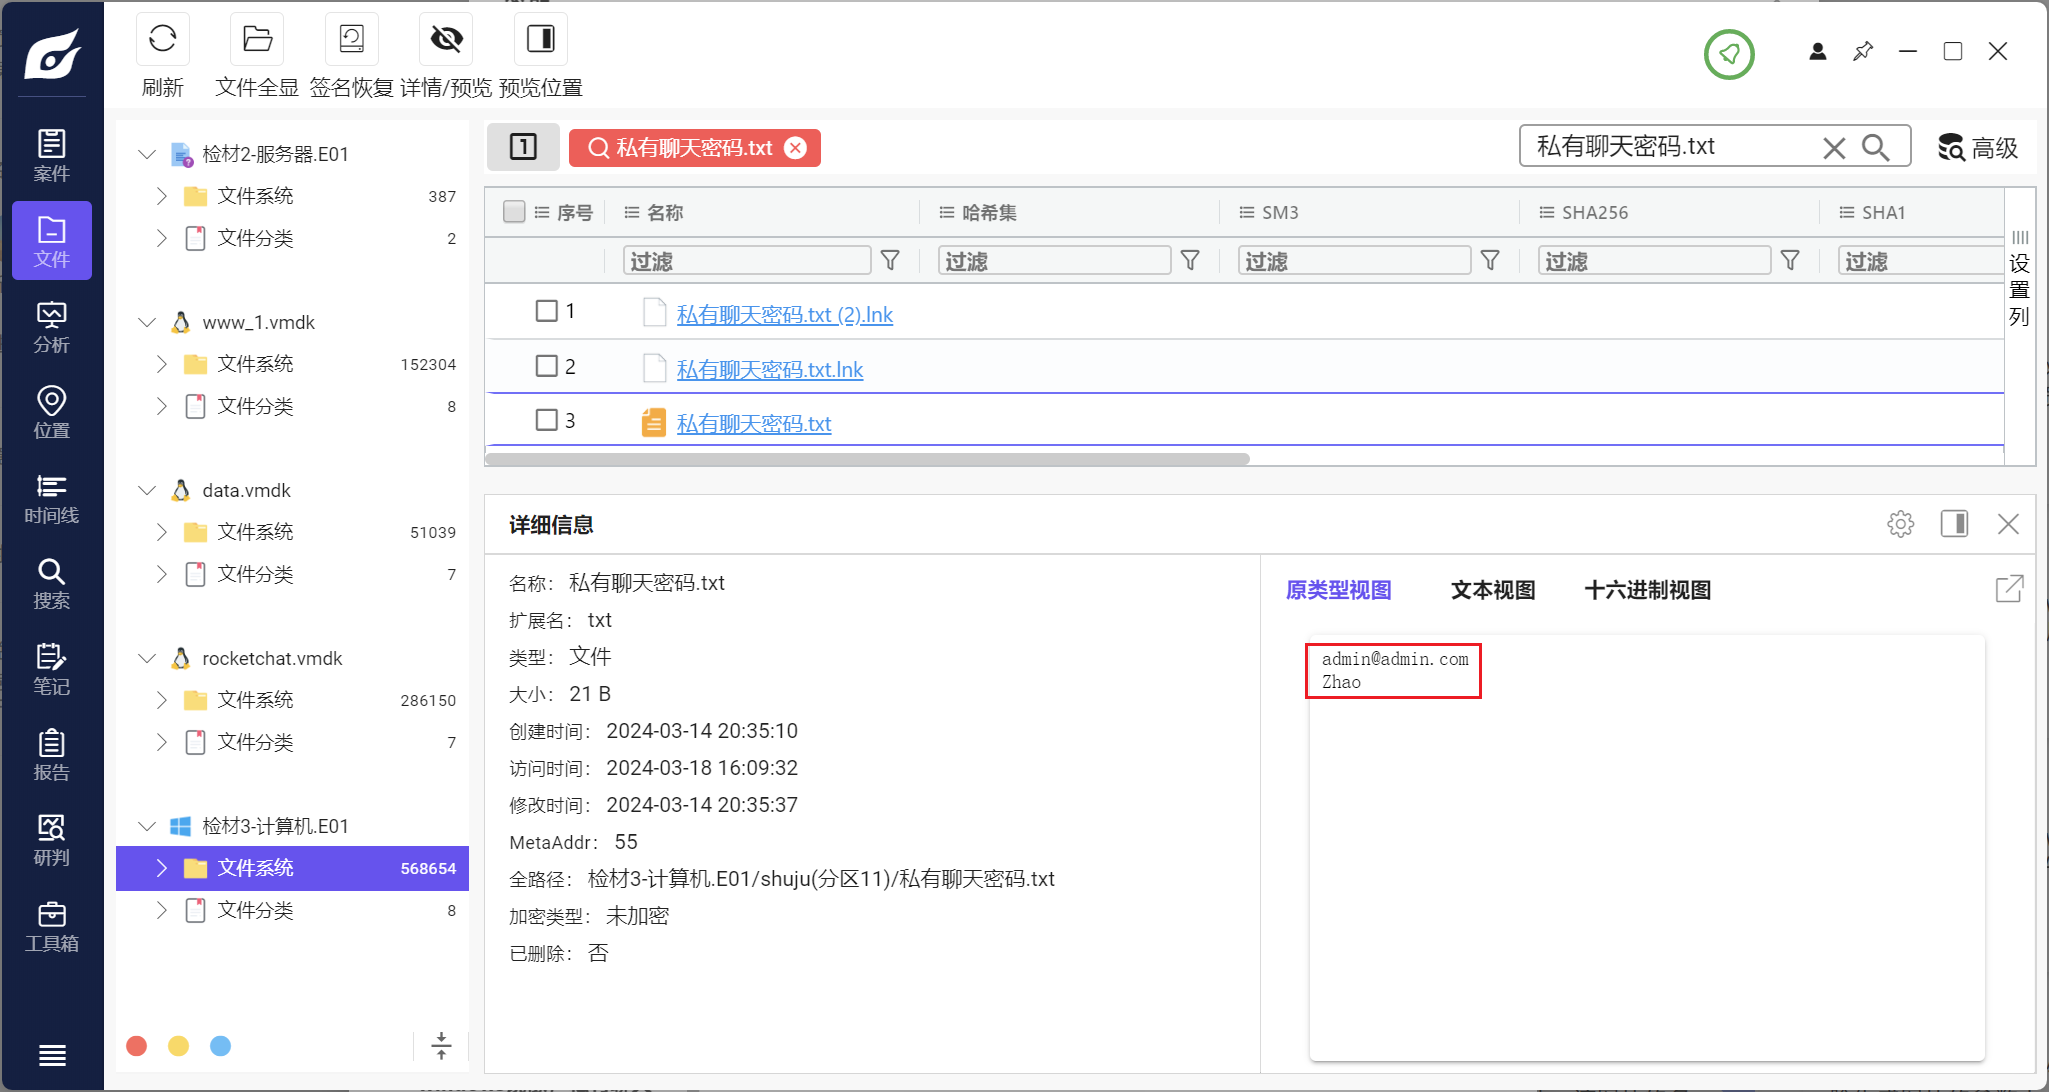
Task: Switch to 十六进制视图 tab
Action: point(1648,590)
